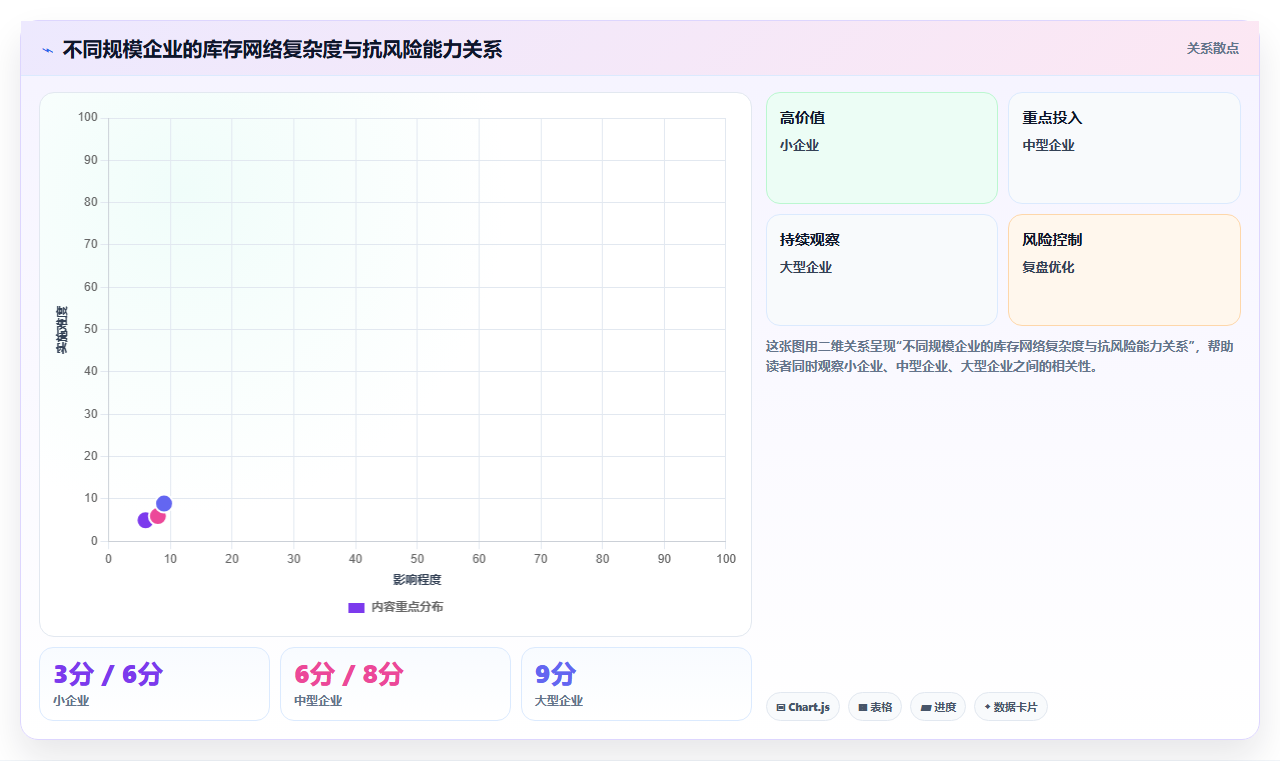This screenshot has width=1280, height=761.
Task: Click the 50 label on the y-axis
Action: (x=91, y=329)
